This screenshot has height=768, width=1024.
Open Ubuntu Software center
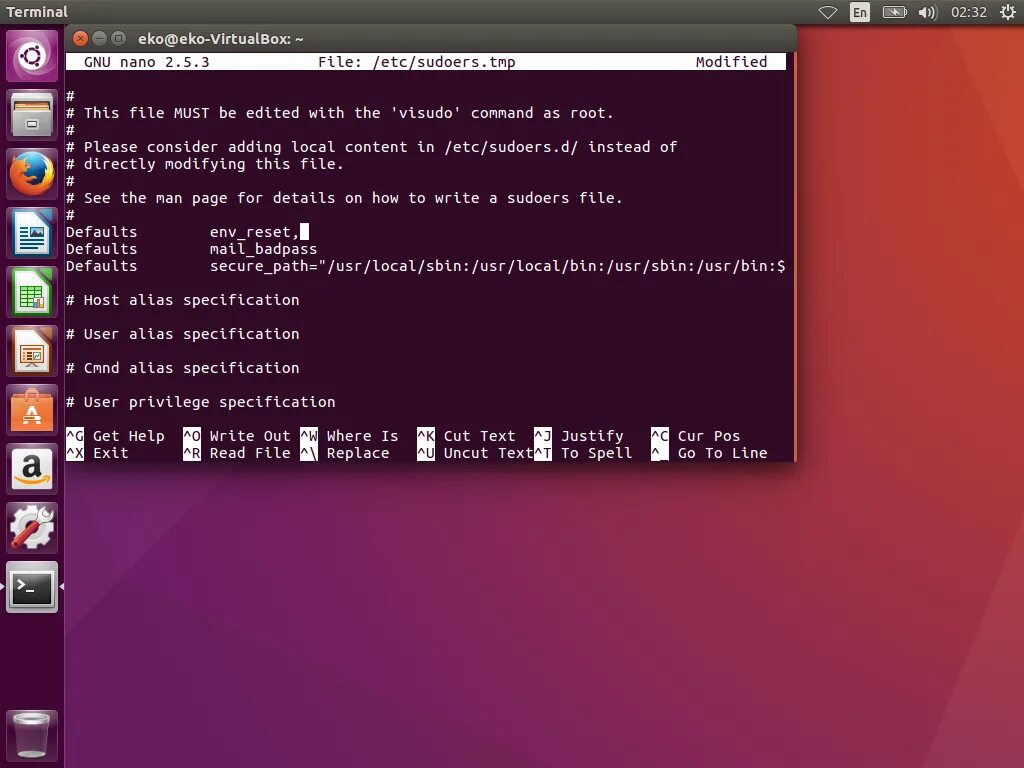click(x=32, y=410)
